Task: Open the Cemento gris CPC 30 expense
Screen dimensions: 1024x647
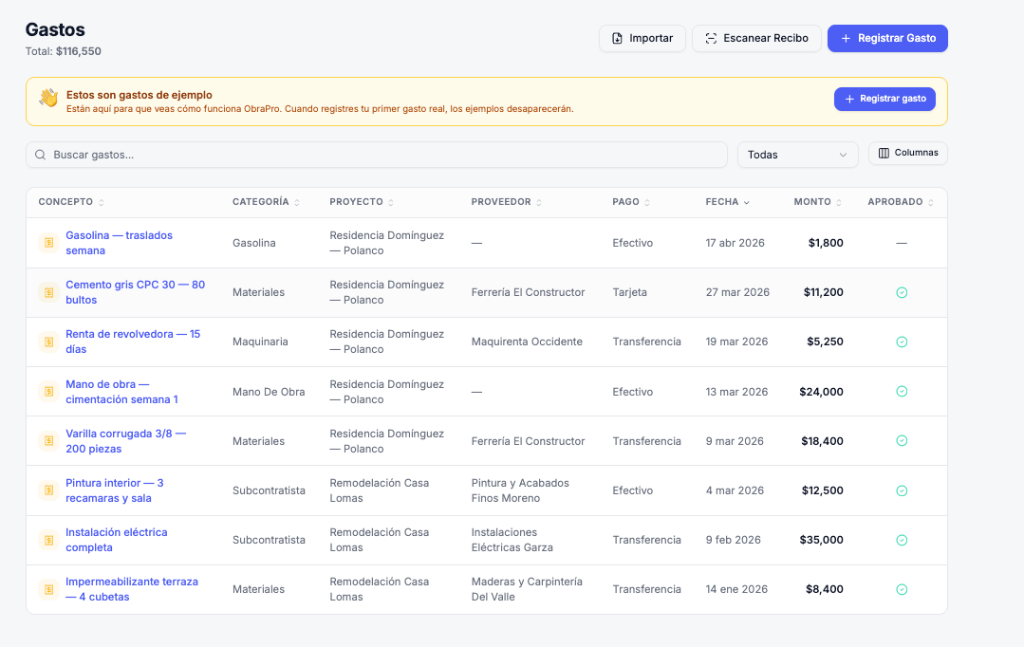Action: (x=135, y=292)
